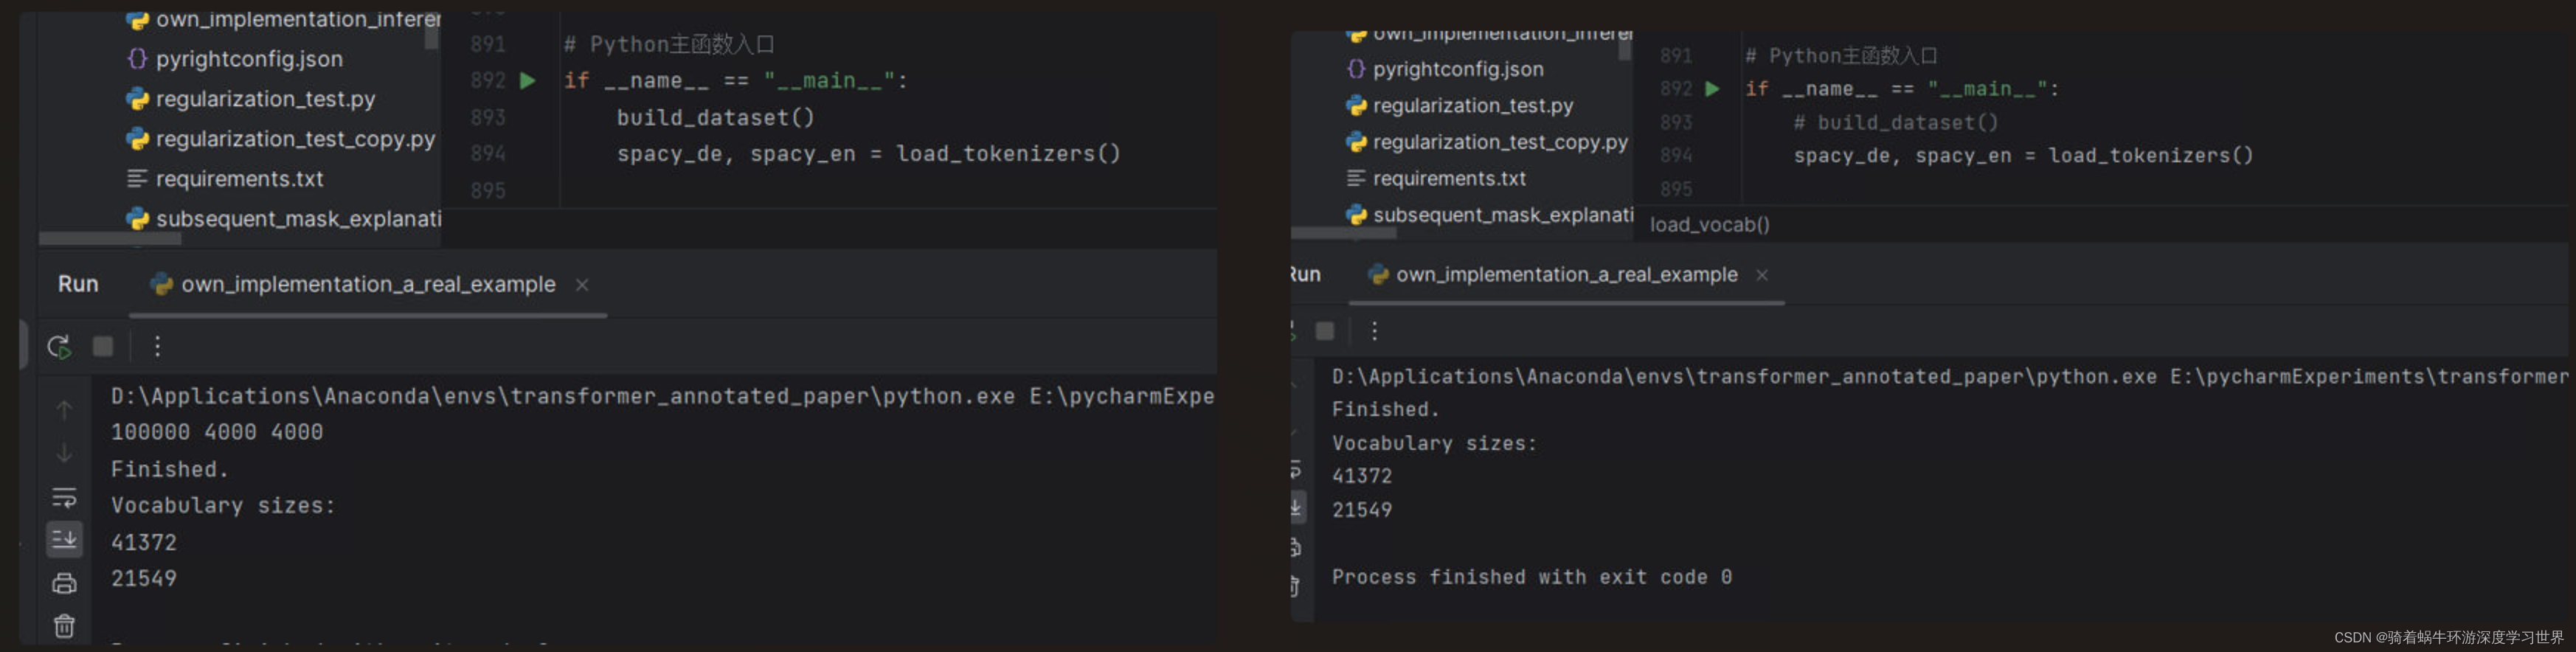
Task: Click the Run label in the left panel
Action: [78, 284]
